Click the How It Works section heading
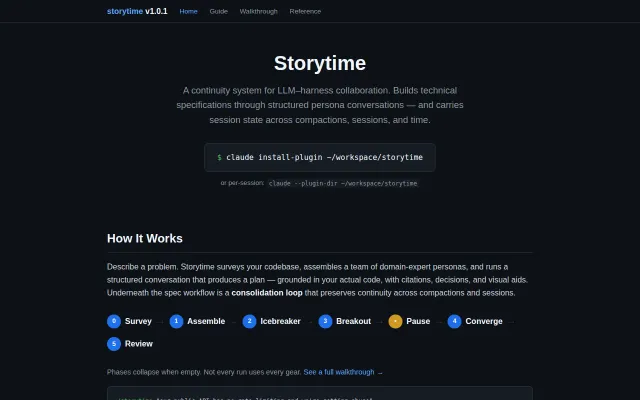The width and height of the screenshot is (640, 400). click(145, 238)
